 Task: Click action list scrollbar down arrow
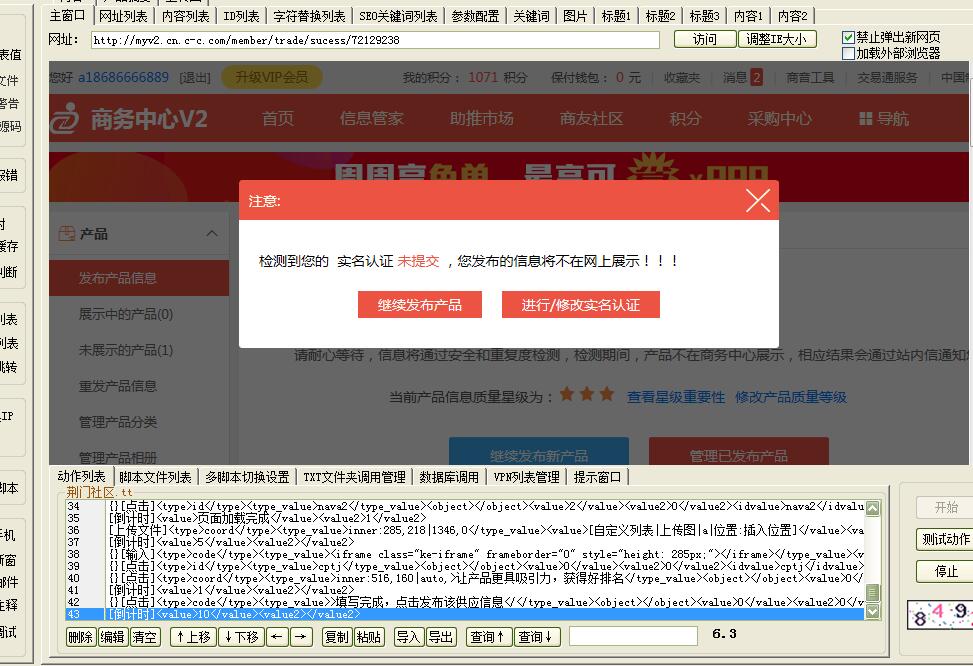872,612
